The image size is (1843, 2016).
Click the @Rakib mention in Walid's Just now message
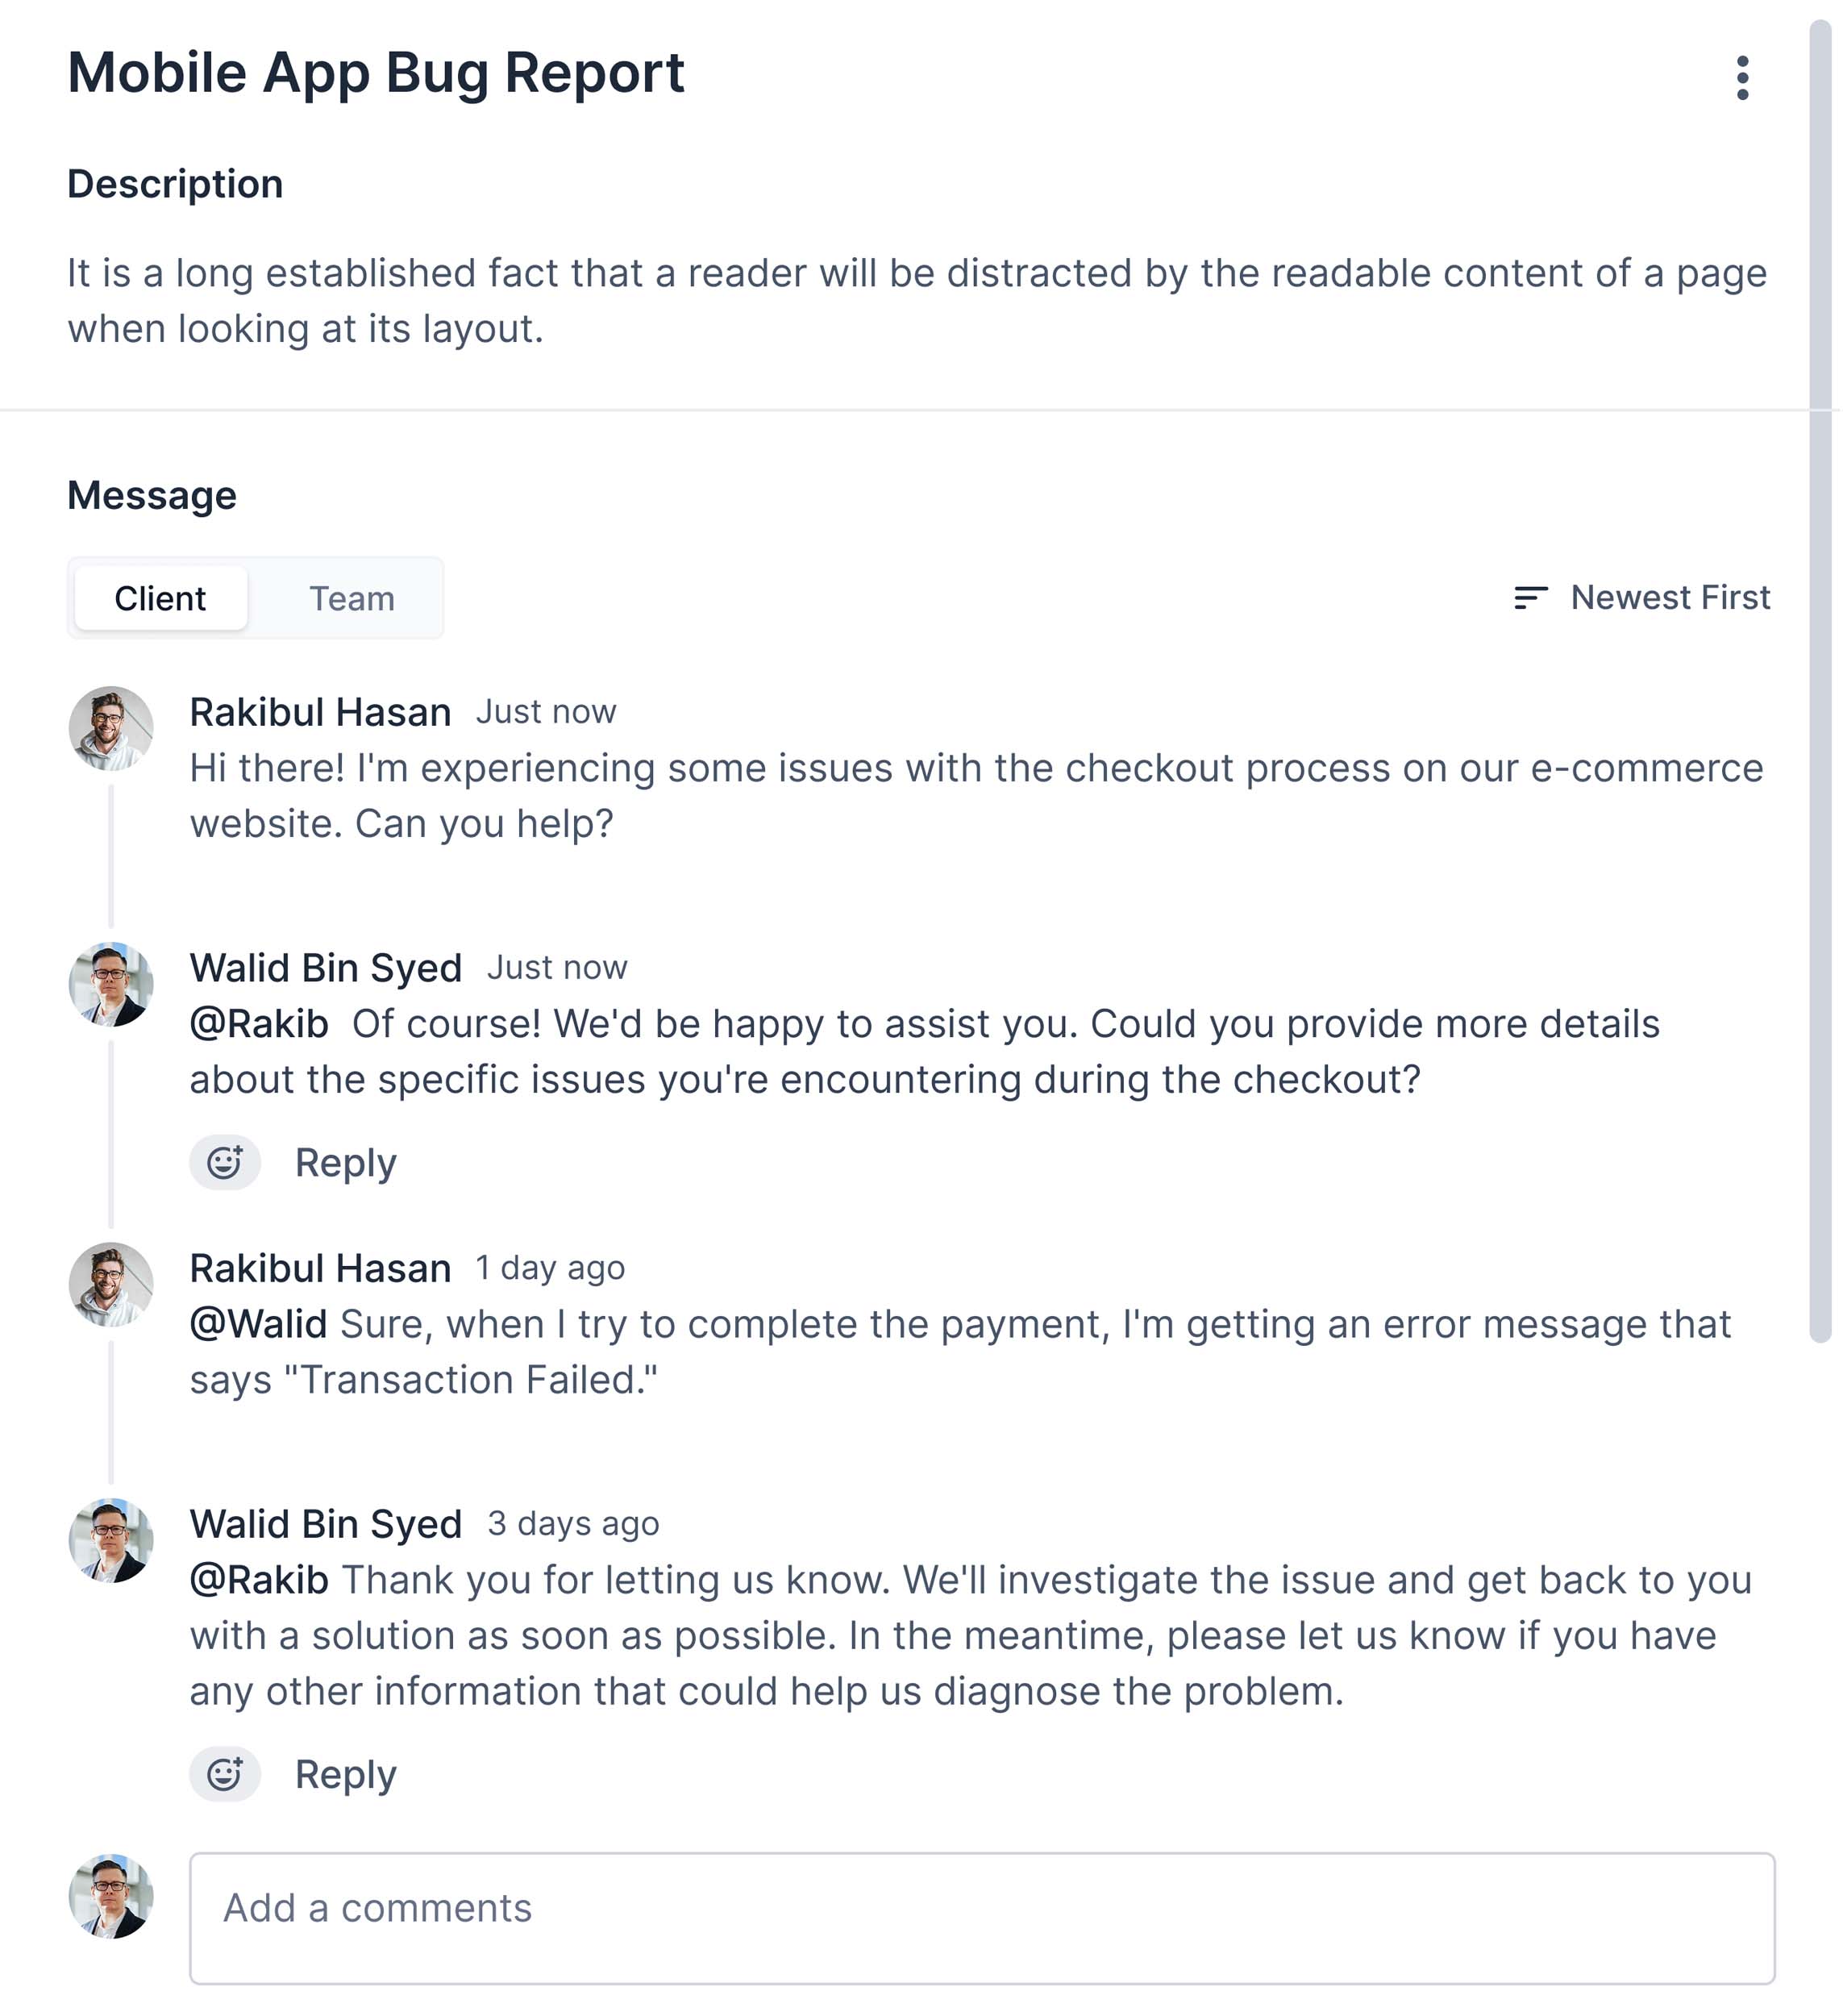point(259,1024)
